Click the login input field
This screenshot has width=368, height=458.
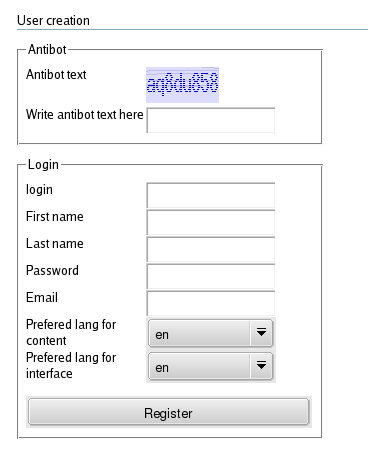point(211,195)
